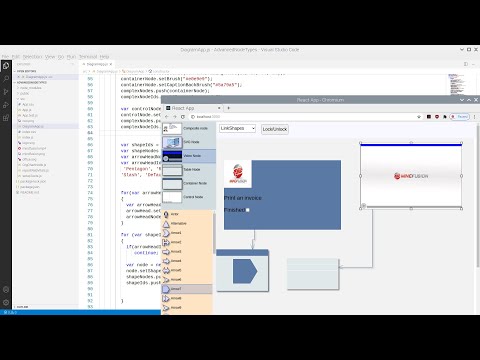Screen dimensions: 480x360
Task: Open the View menu in VS Code
Action: (x=50, y=57)
